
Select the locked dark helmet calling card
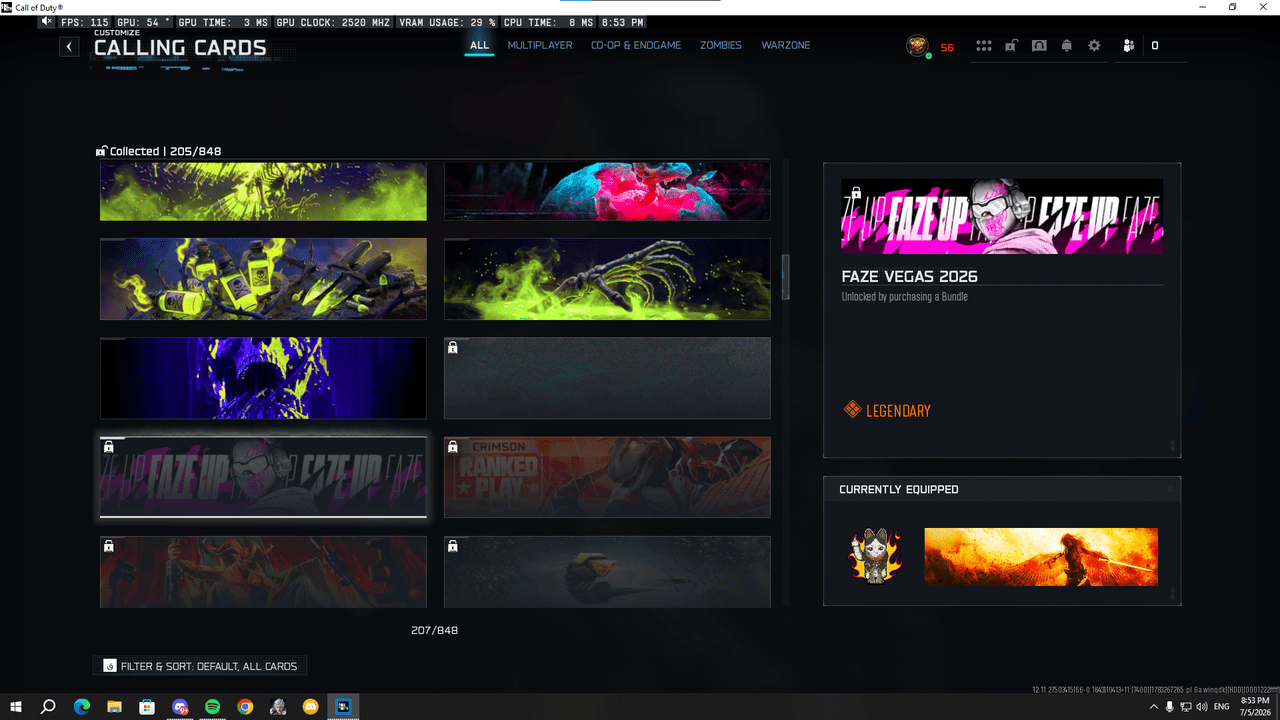607,572
